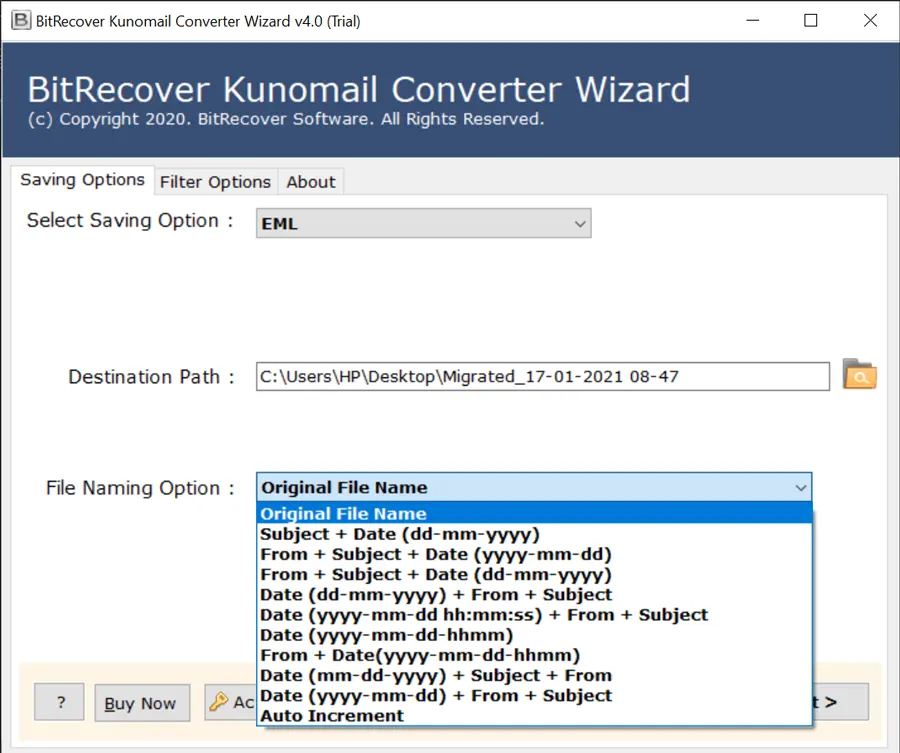Close the Converter Wizard window
This screenshot has width=900, height=753.
pos(870,21)
